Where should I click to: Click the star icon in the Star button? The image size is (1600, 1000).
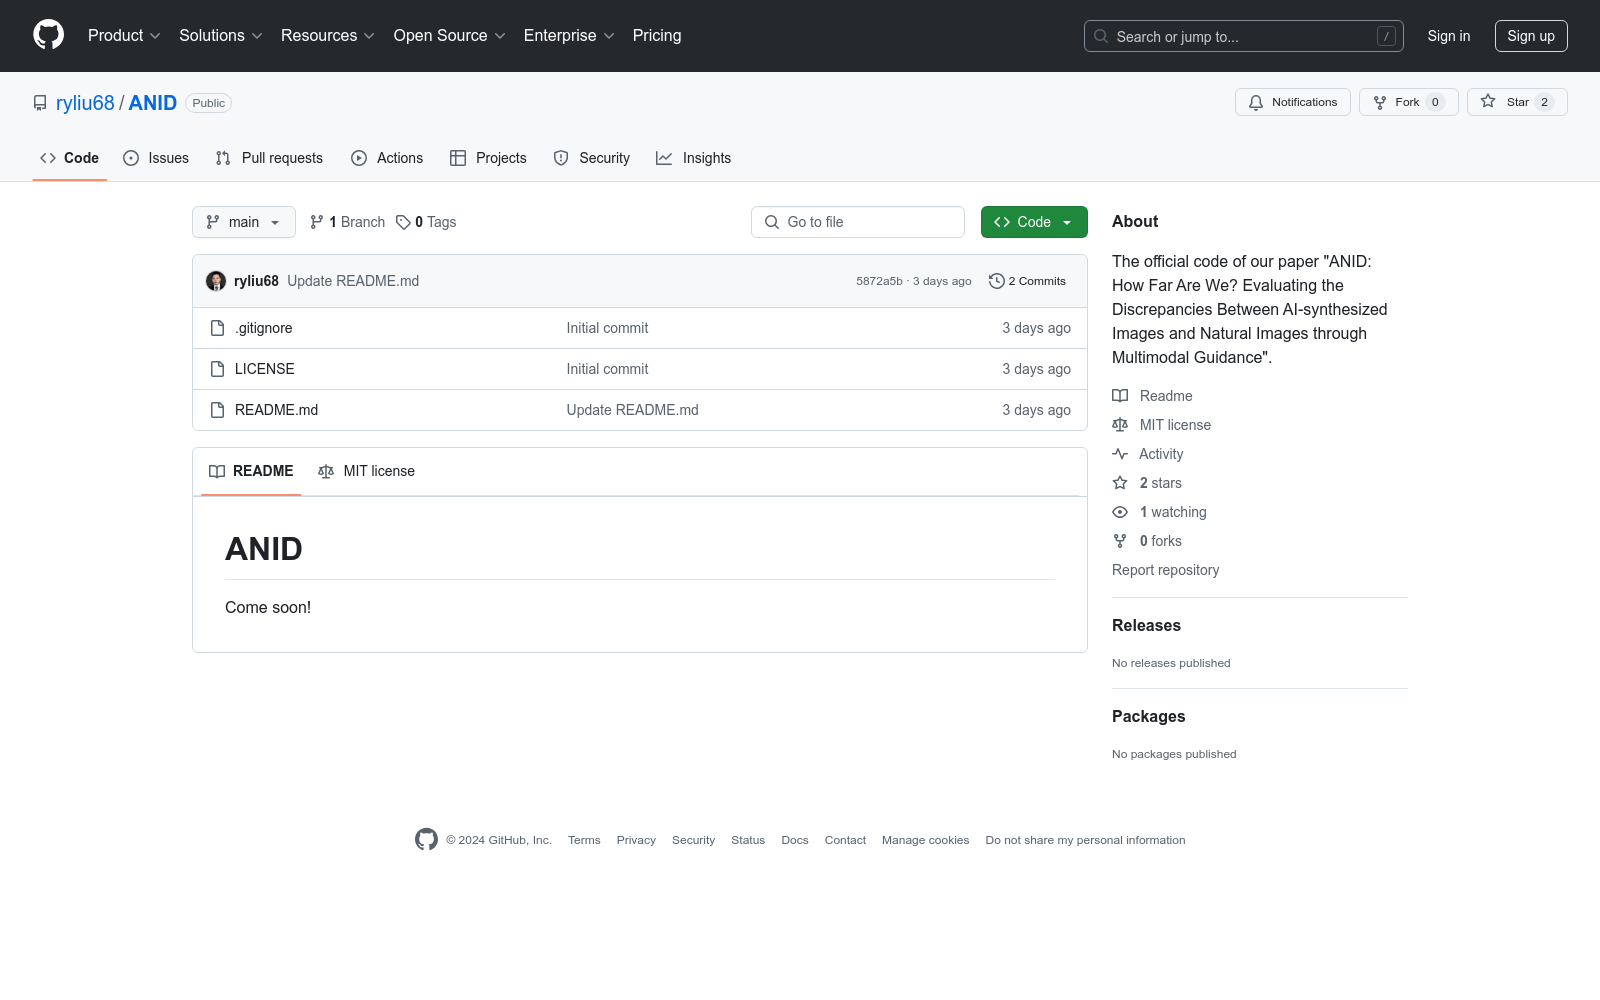[1488, 101]
